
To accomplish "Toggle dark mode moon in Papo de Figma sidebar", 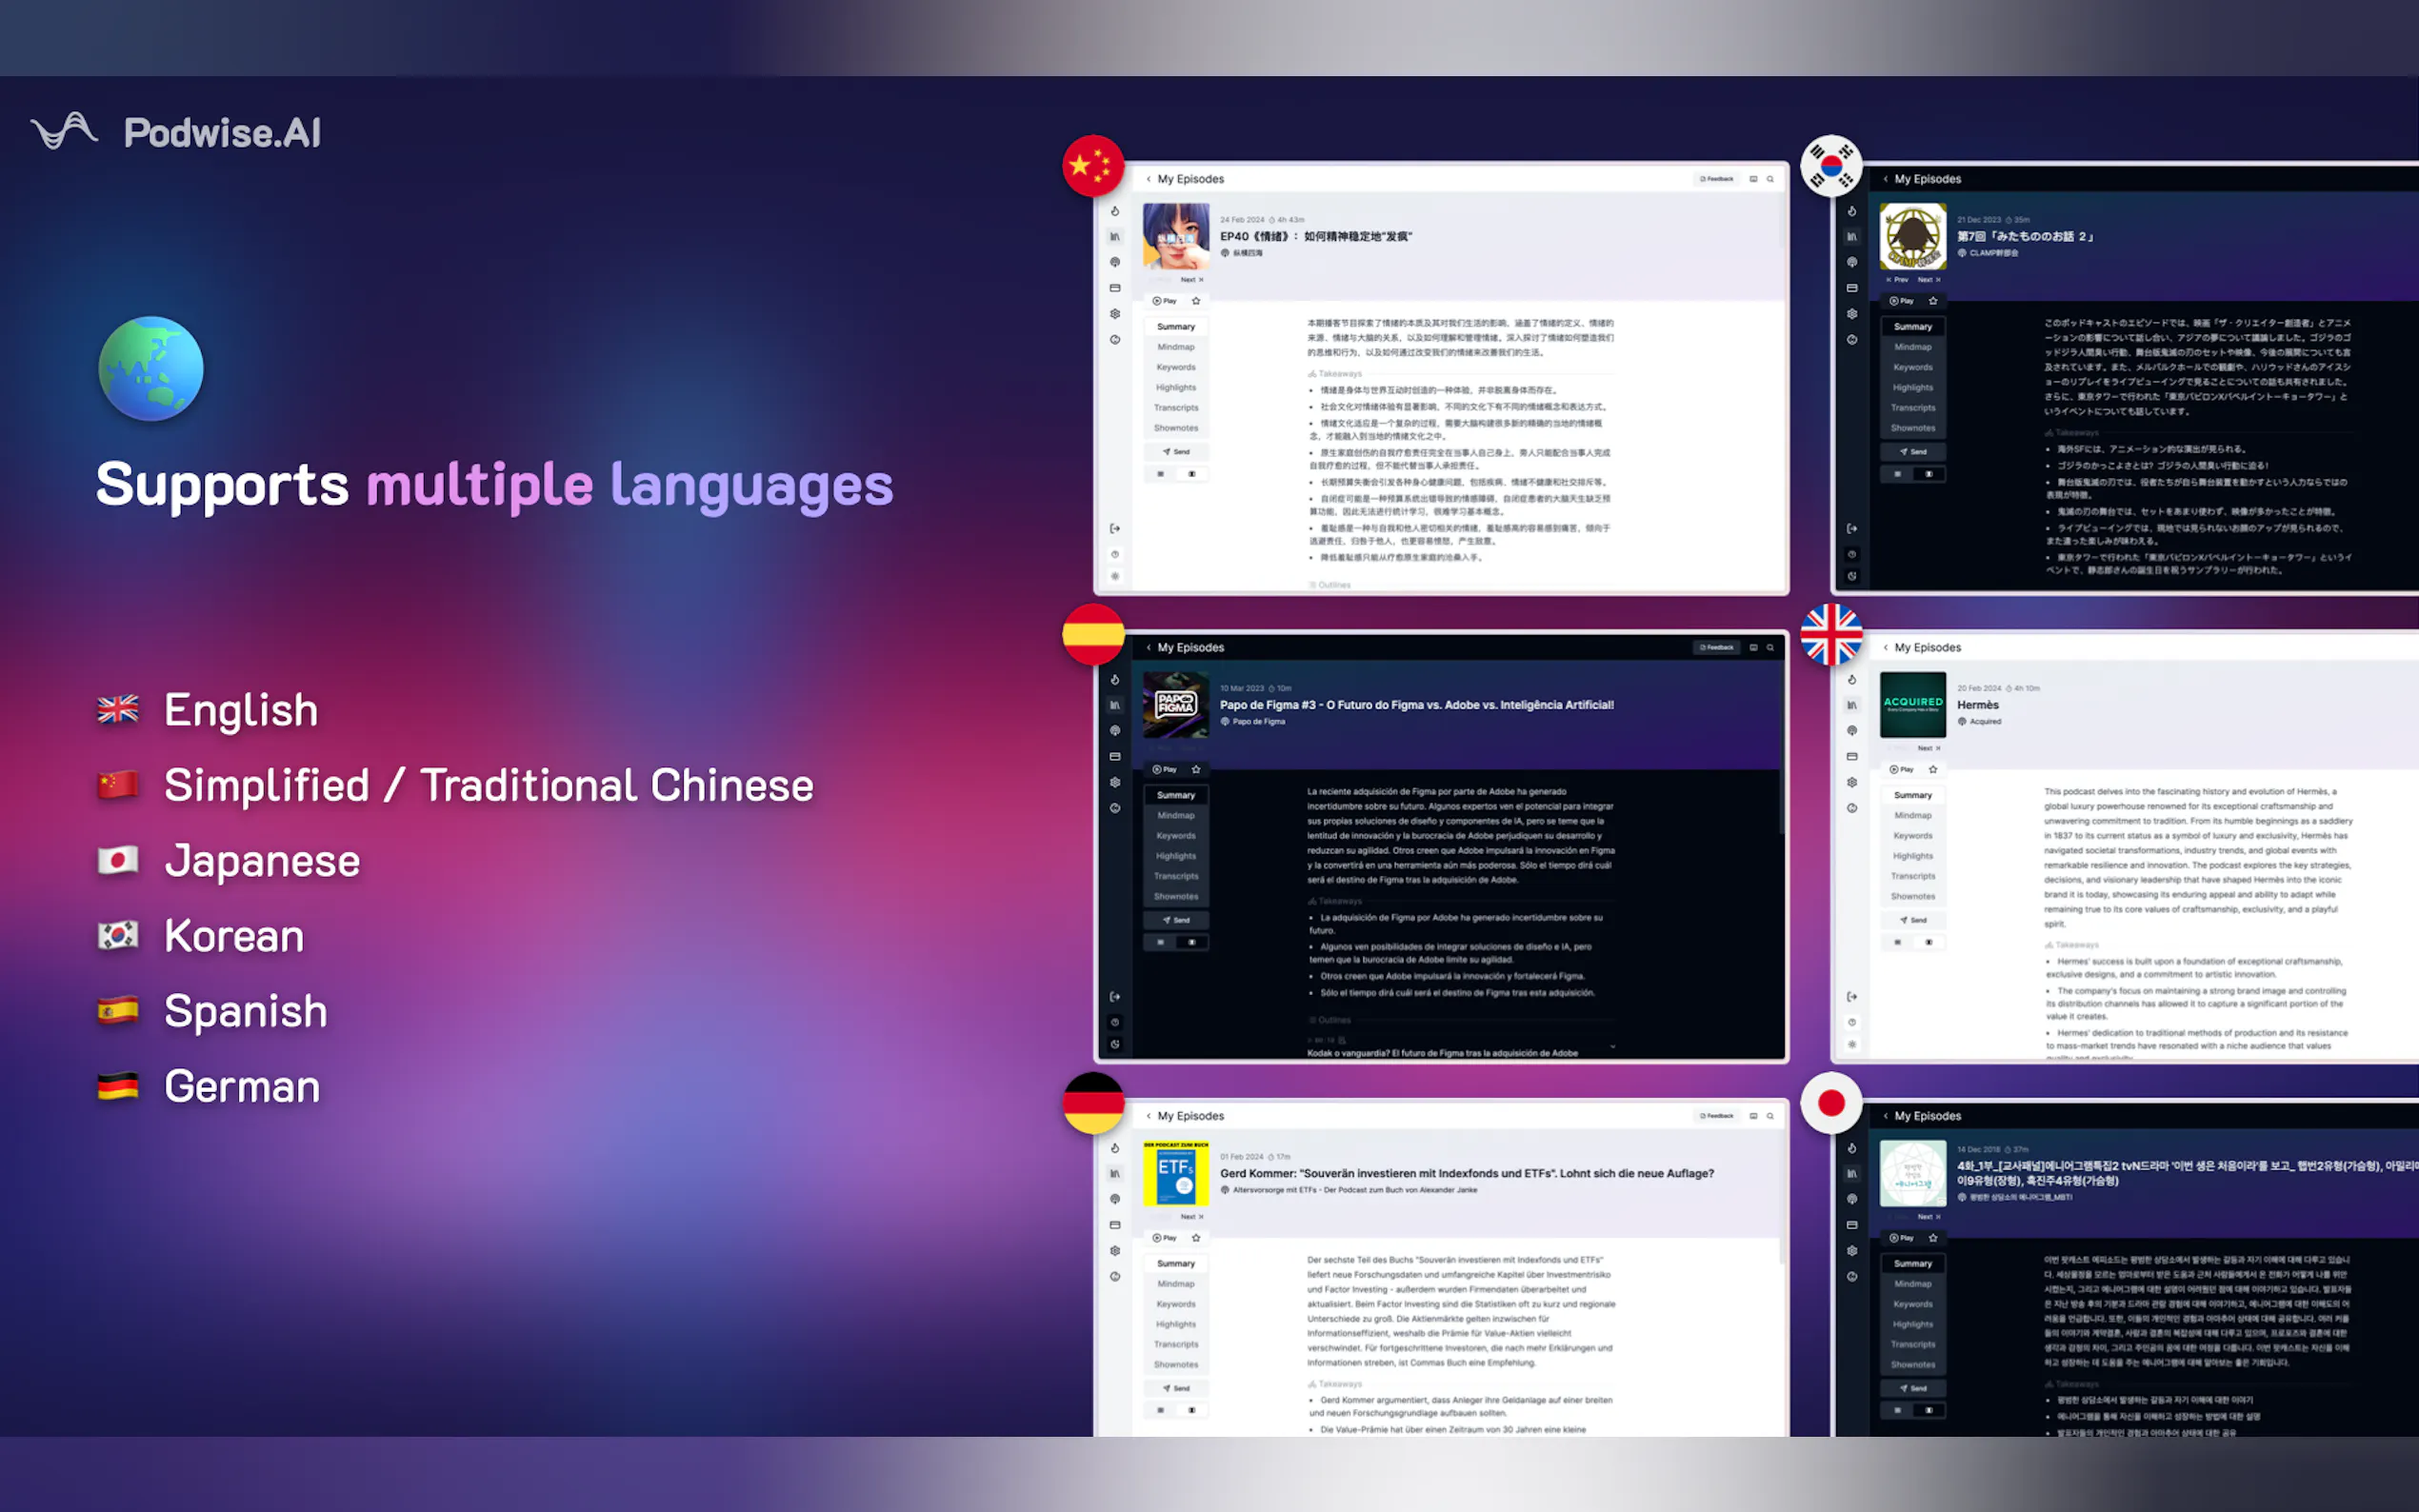I will coord(1114,1045).
